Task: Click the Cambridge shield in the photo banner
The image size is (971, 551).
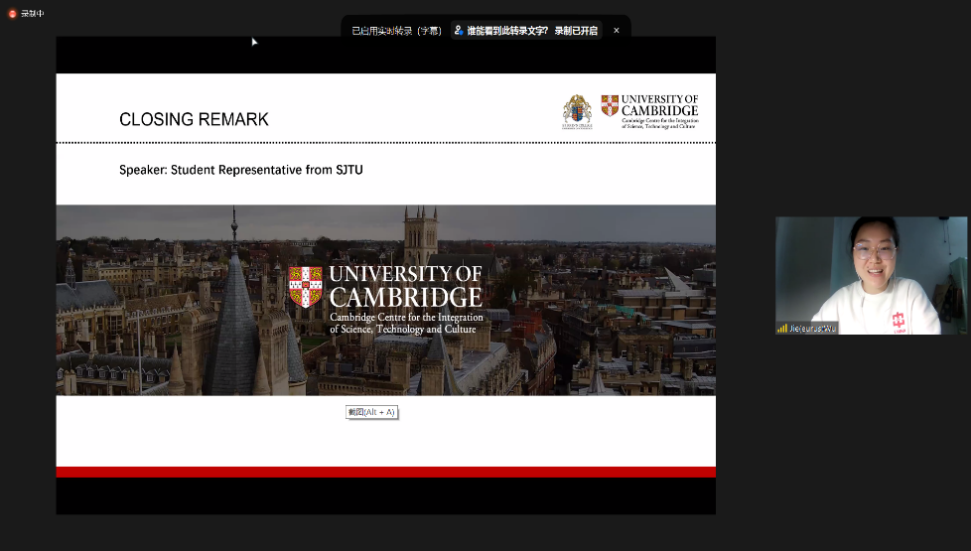Action: (x=305, y=287)
